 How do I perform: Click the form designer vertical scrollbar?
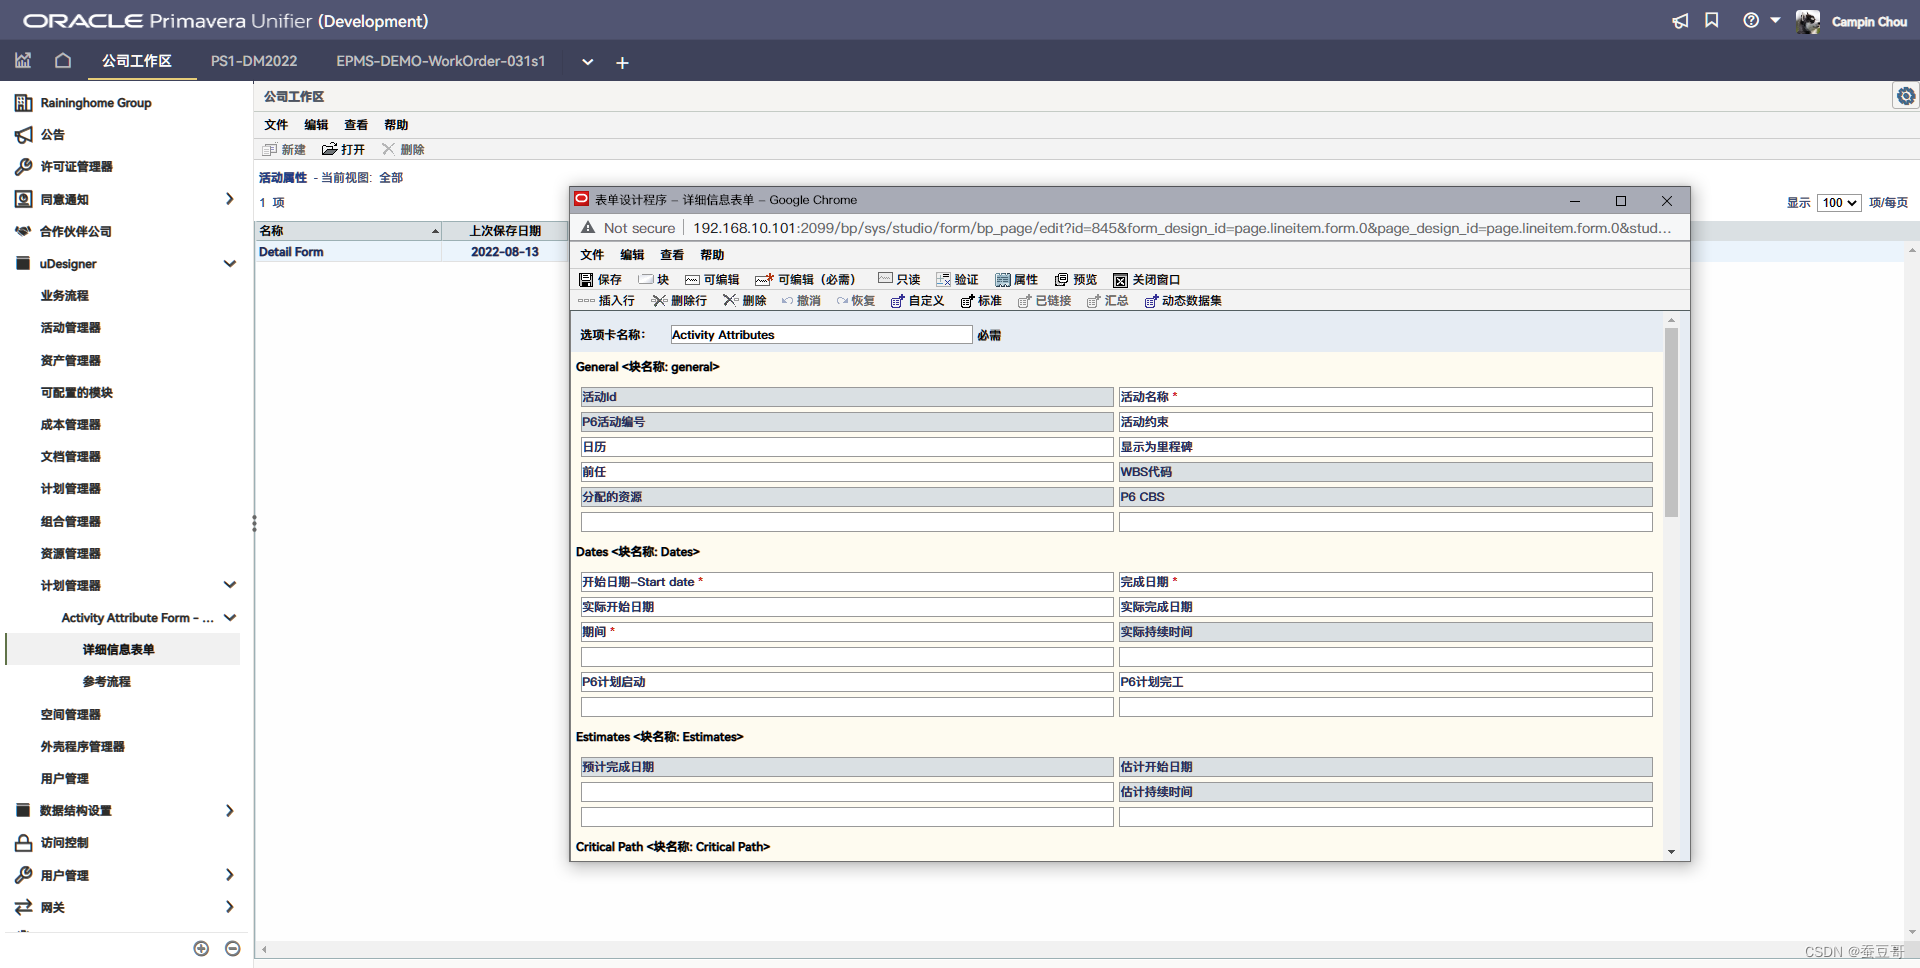[x=1671, y=420]
